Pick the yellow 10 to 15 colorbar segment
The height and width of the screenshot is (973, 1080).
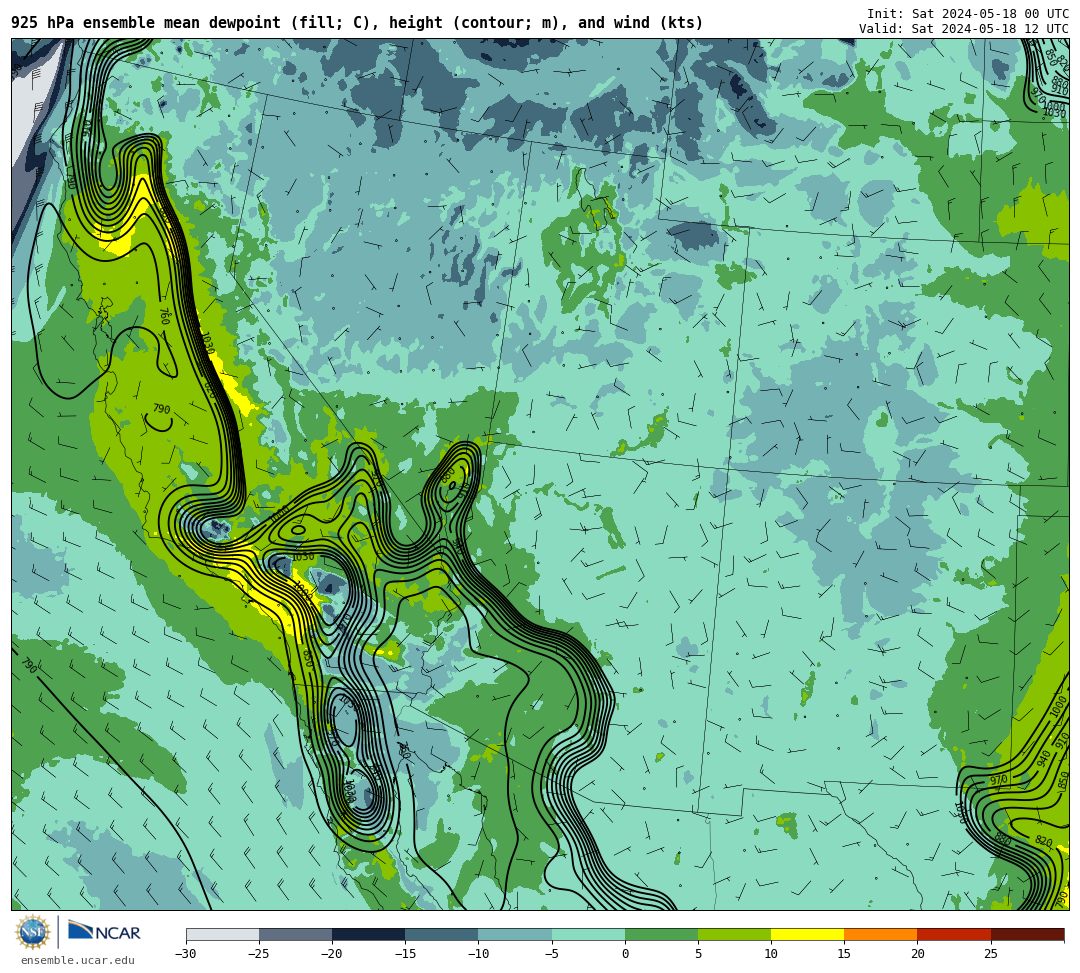[807, 934]
